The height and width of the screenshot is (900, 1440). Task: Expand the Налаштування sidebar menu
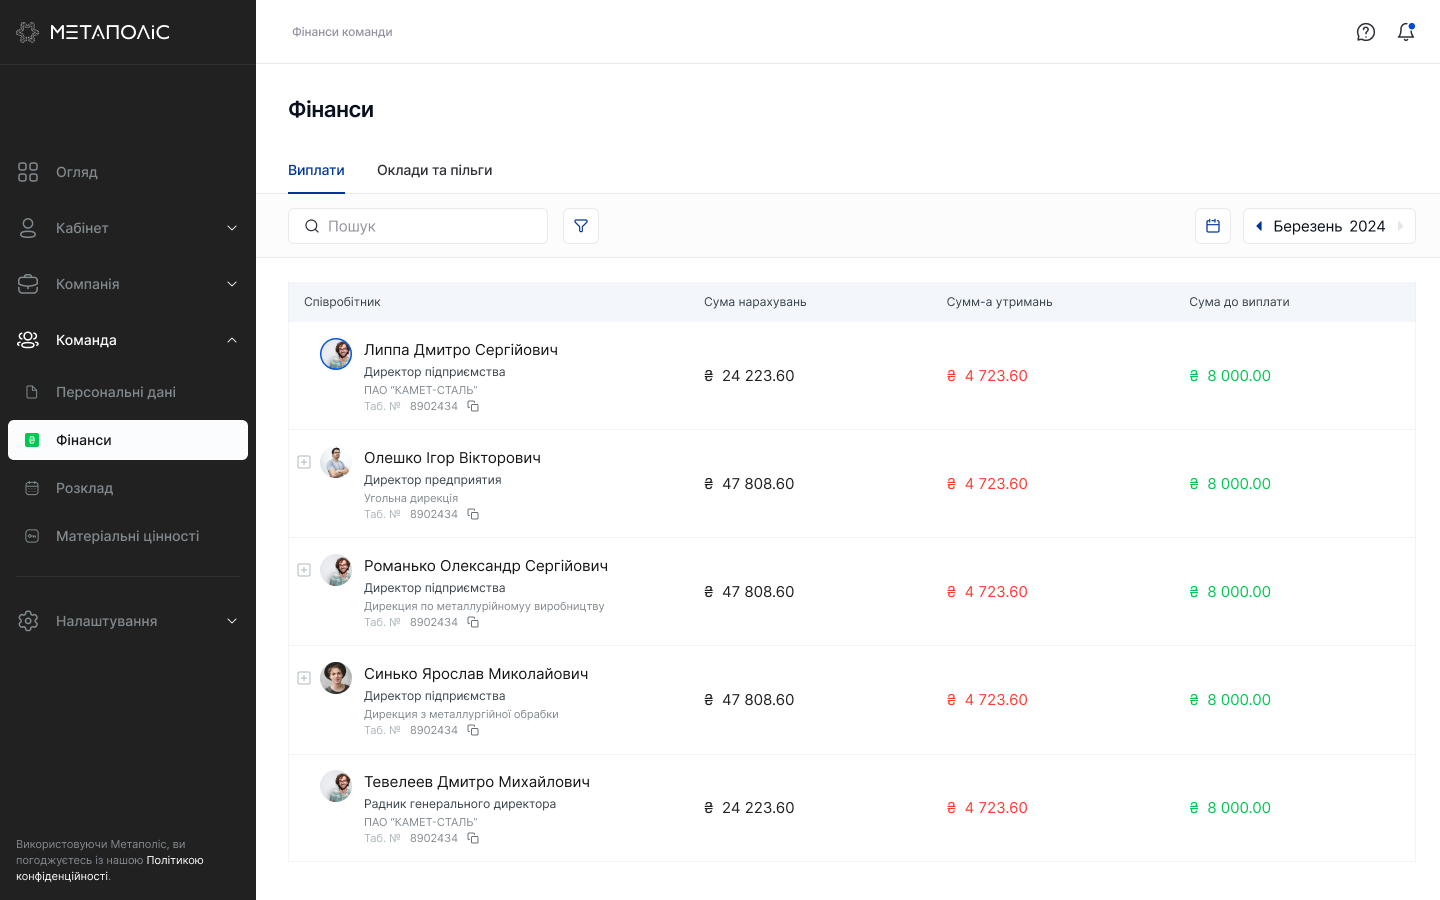pos(231,621)
